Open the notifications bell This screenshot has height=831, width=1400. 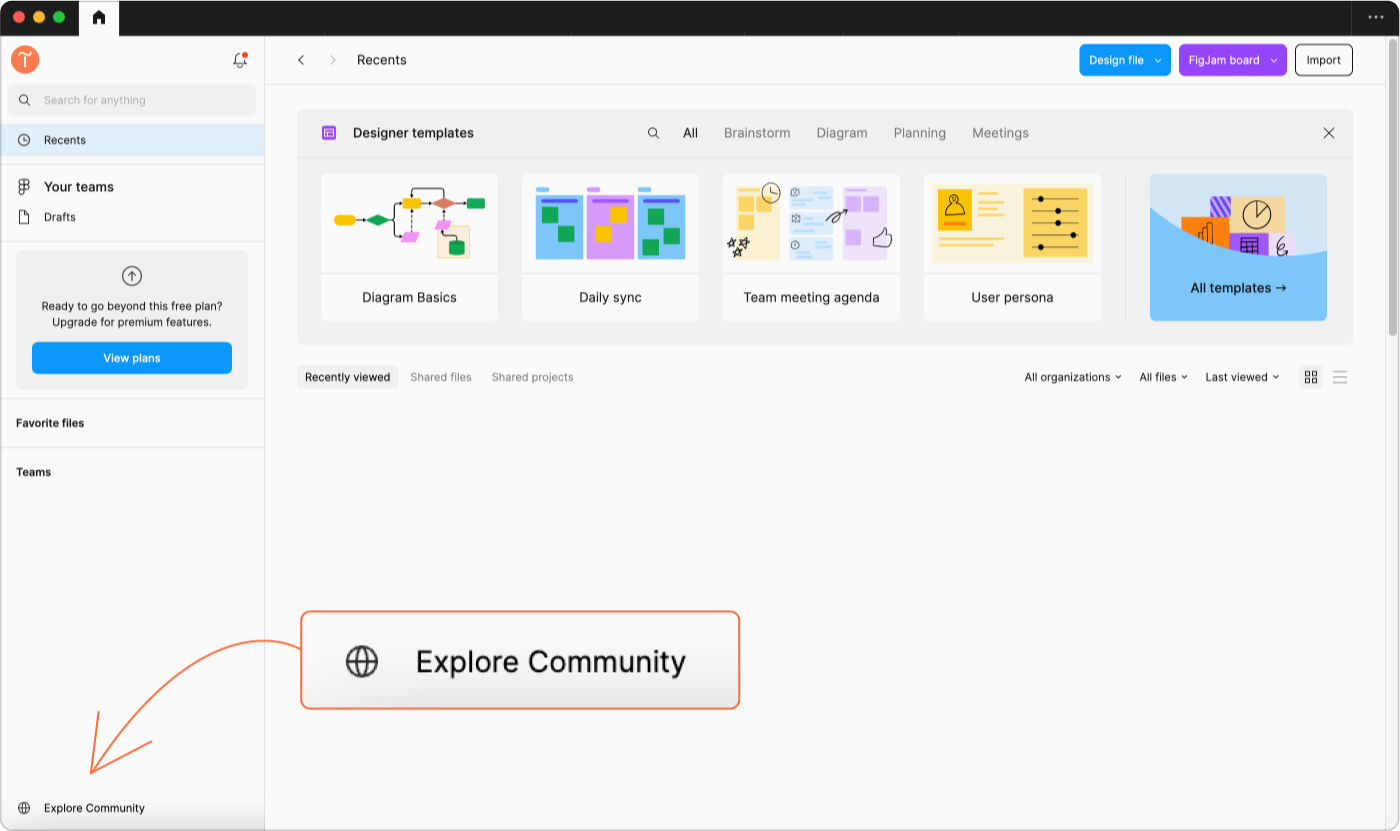pyautogui.click(x=240, y=60)
